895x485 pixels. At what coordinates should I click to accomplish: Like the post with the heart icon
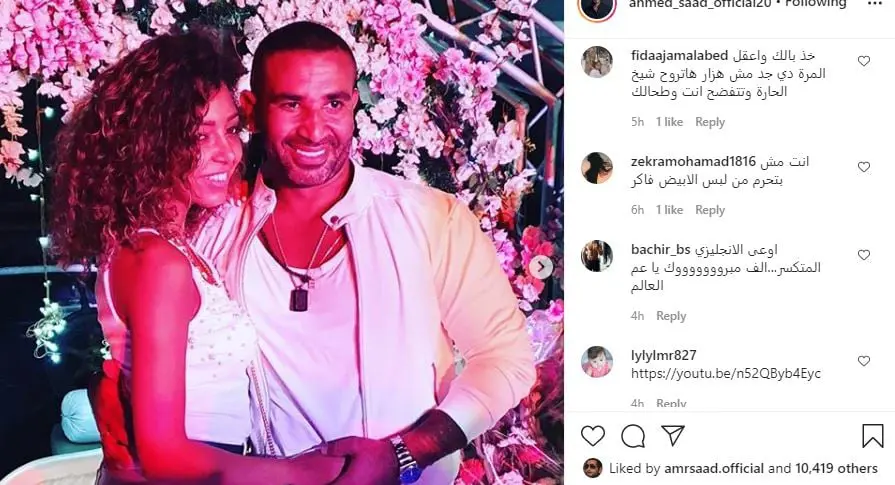592,436
